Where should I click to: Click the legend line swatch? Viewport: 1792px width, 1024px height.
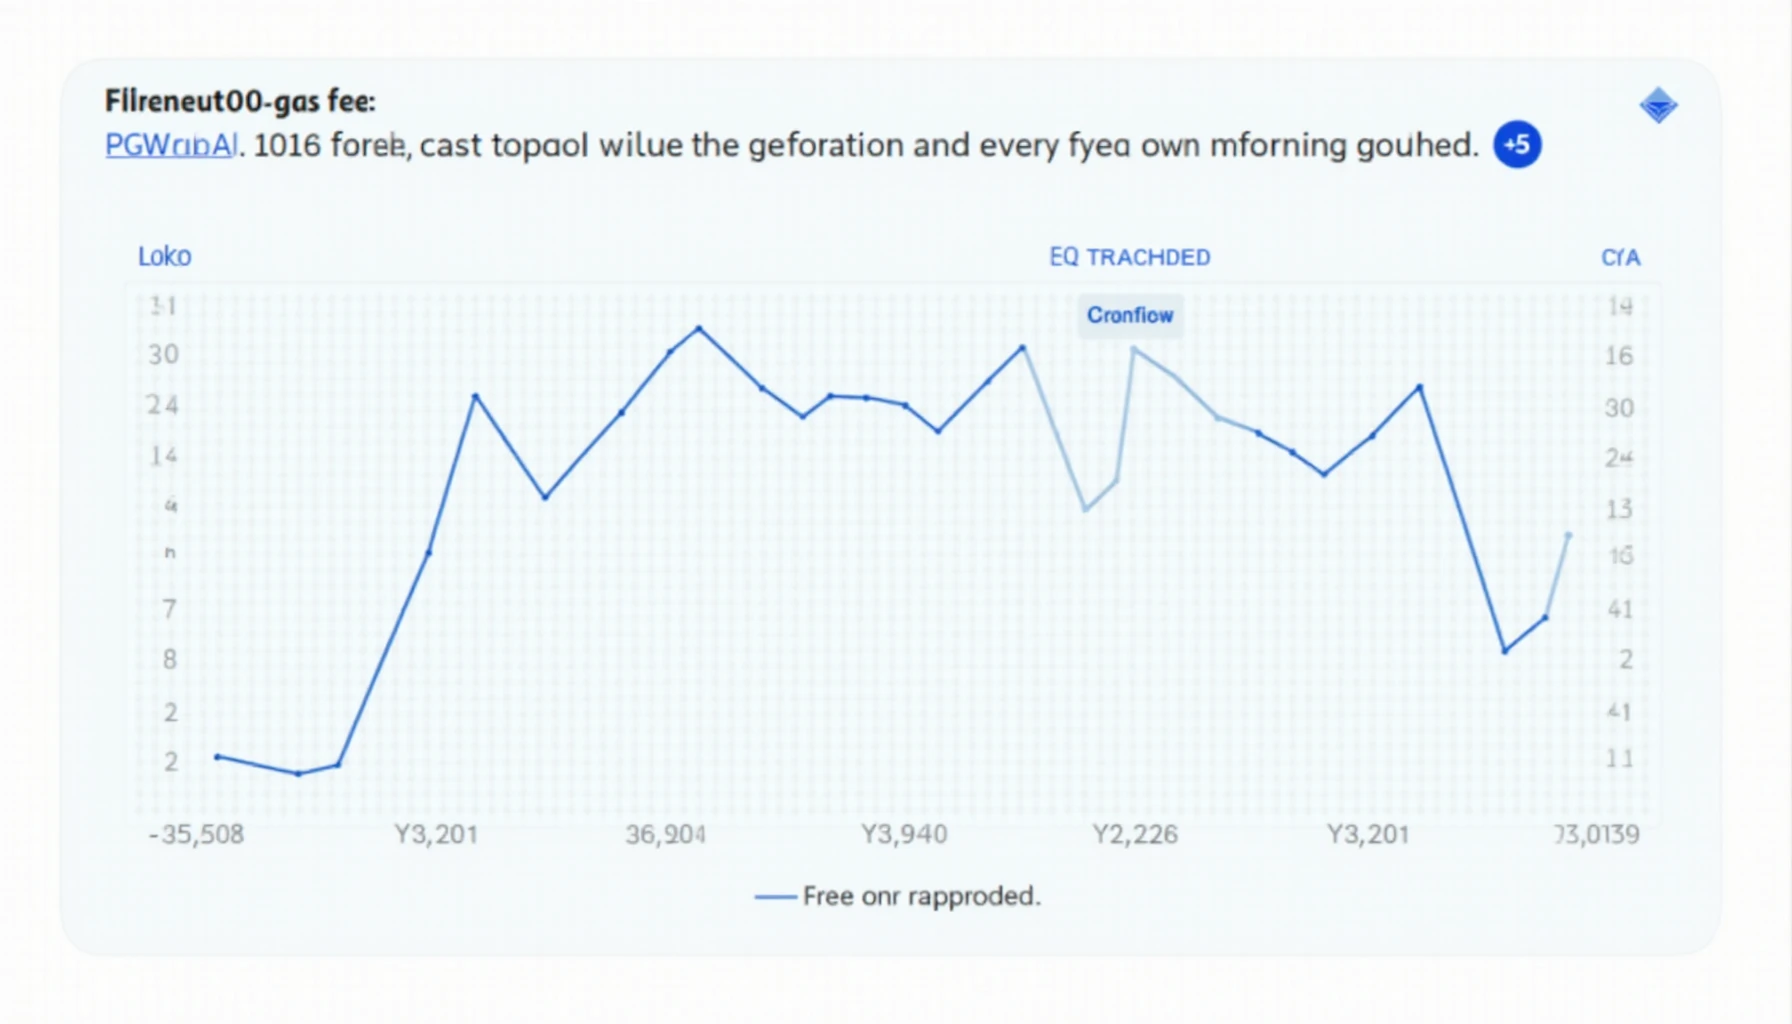tap(775, 897)
